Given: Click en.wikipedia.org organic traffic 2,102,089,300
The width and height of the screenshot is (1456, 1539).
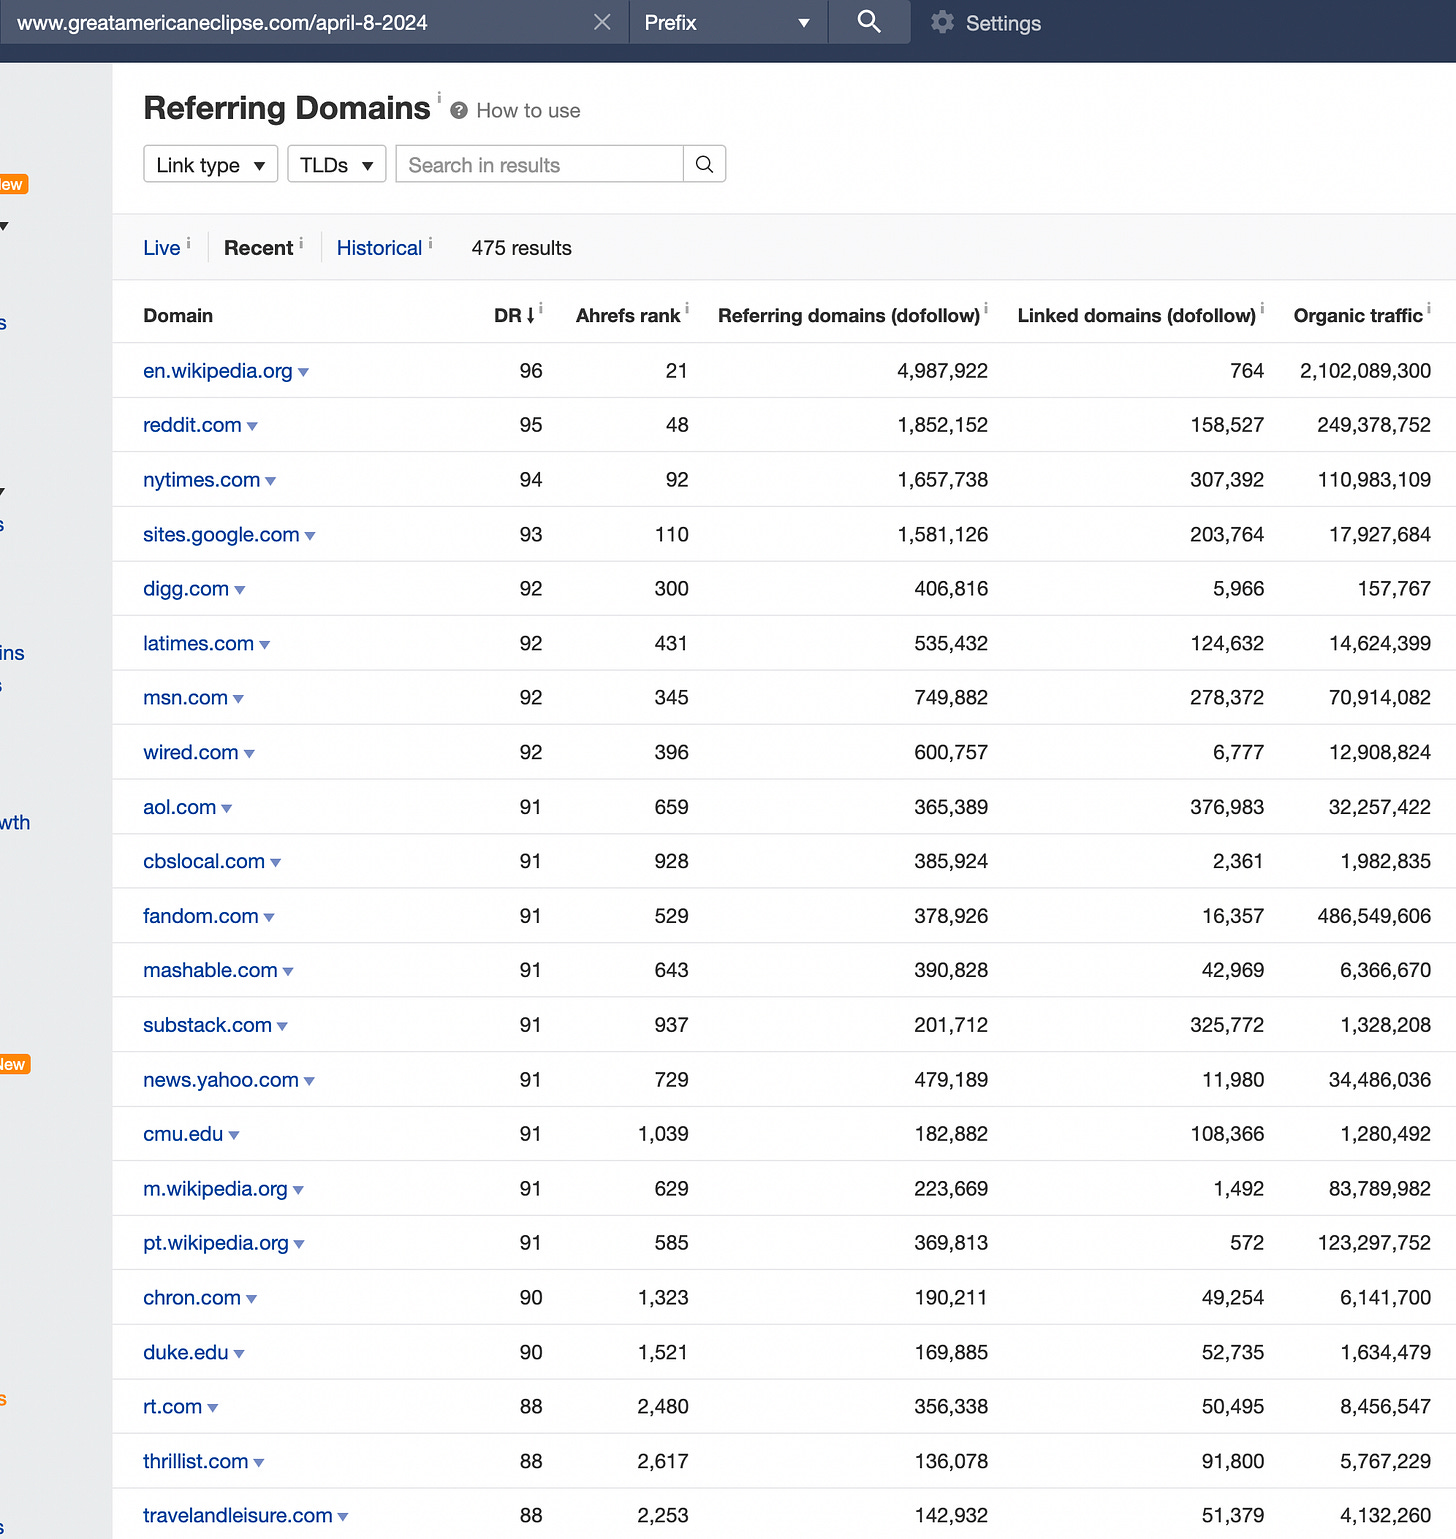Looking at the screenshot, I should pos(1365,371).
